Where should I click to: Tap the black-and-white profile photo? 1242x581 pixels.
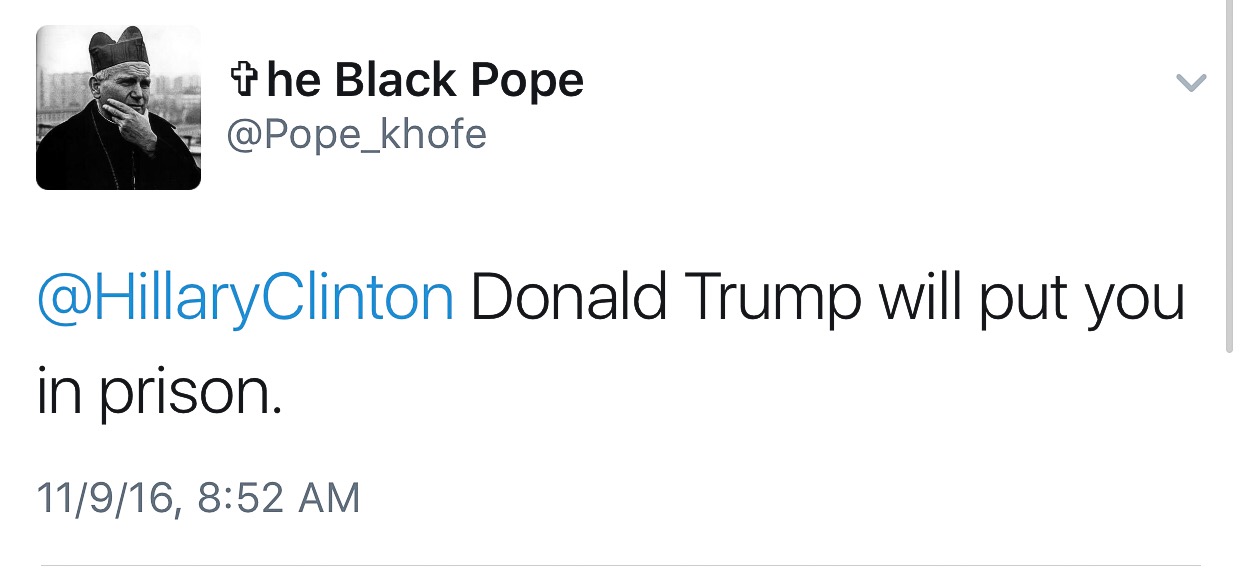(118, 107)
